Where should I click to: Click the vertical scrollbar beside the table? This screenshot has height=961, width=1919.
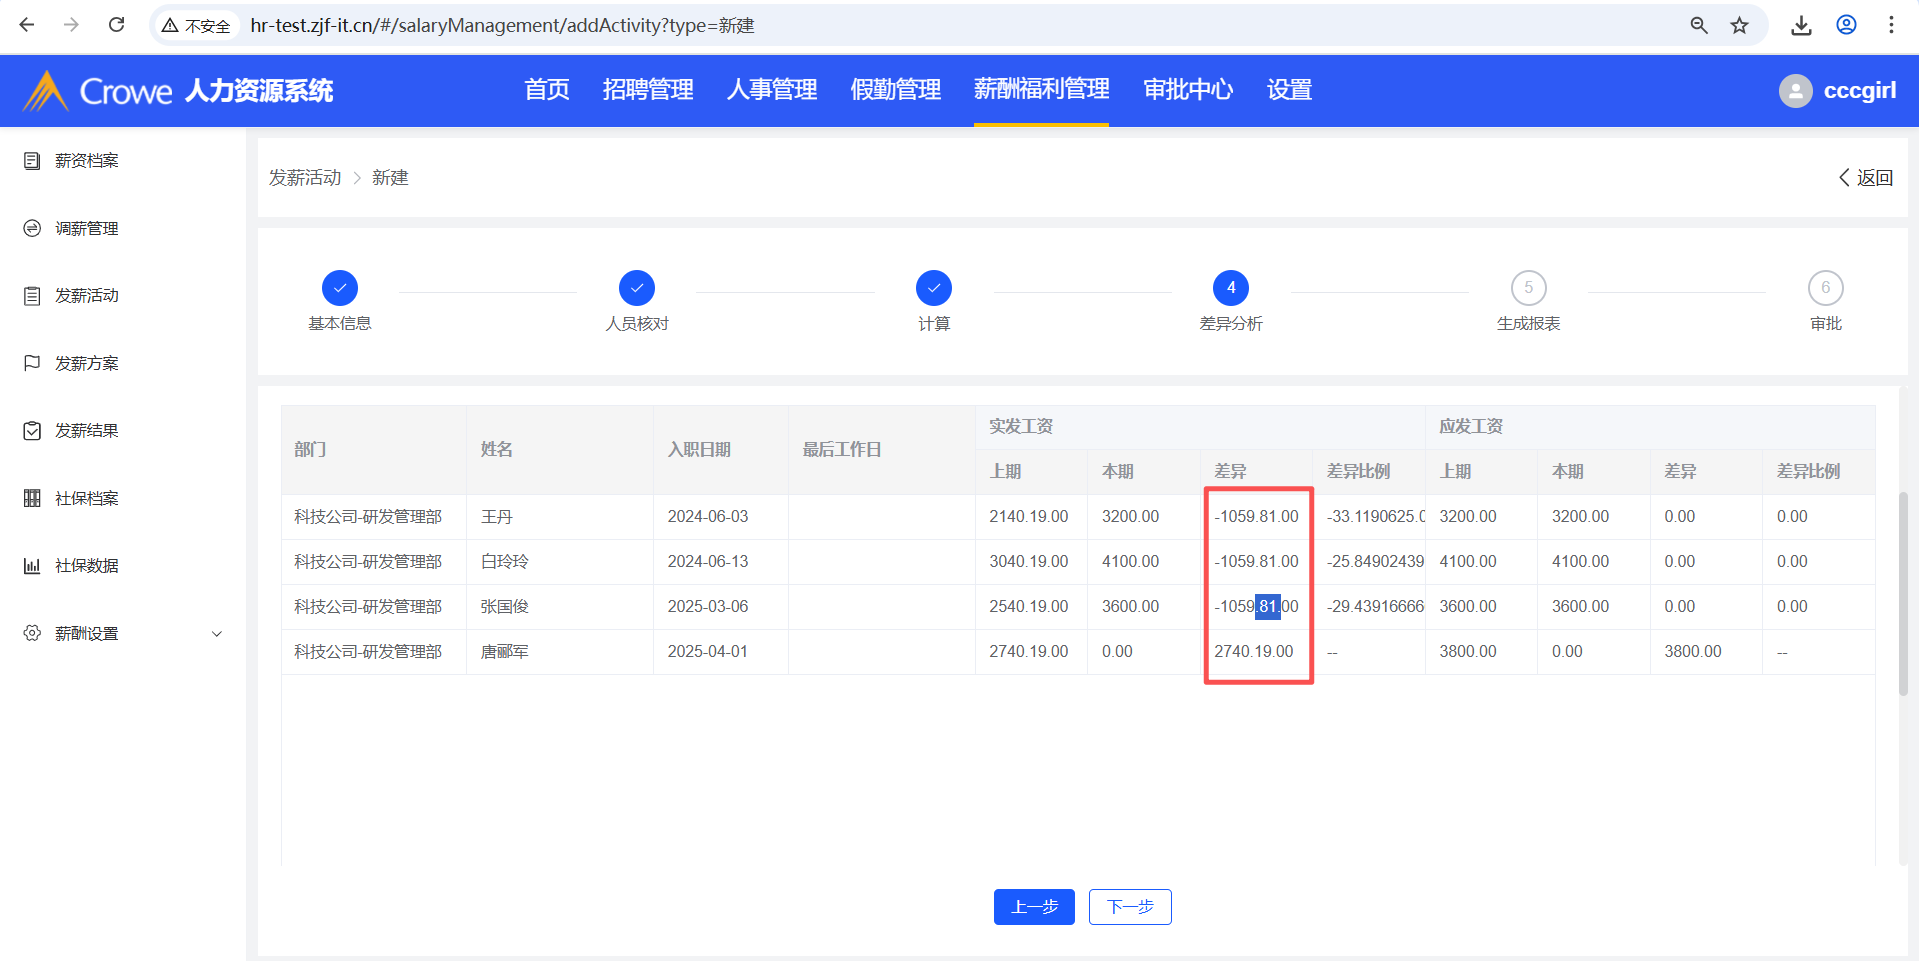click(x=1903, y=593)
